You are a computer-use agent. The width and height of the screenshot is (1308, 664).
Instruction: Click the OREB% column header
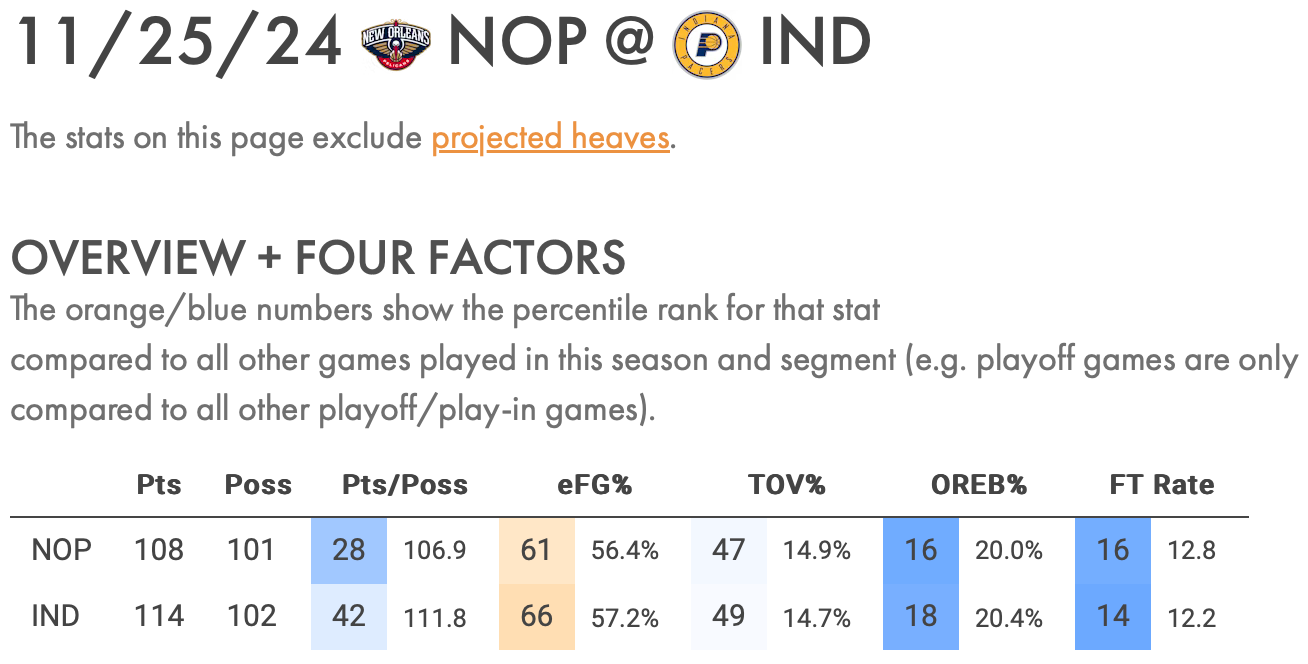click(978, 486)
